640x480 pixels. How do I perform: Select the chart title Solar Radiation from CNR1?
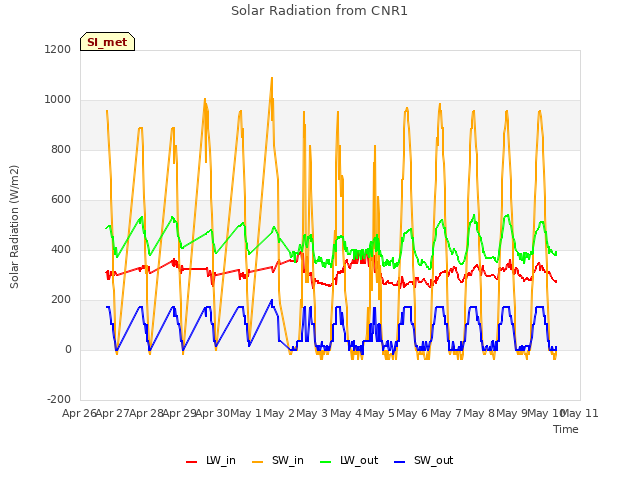pyautogui.click(x=319, y=11)
